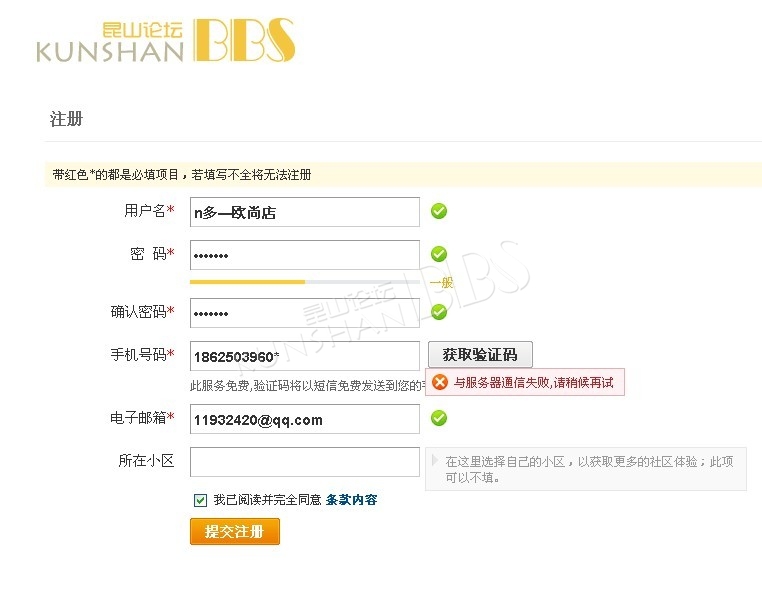
Task: Click the small arrow in community hint box
Action: point(434,460)
